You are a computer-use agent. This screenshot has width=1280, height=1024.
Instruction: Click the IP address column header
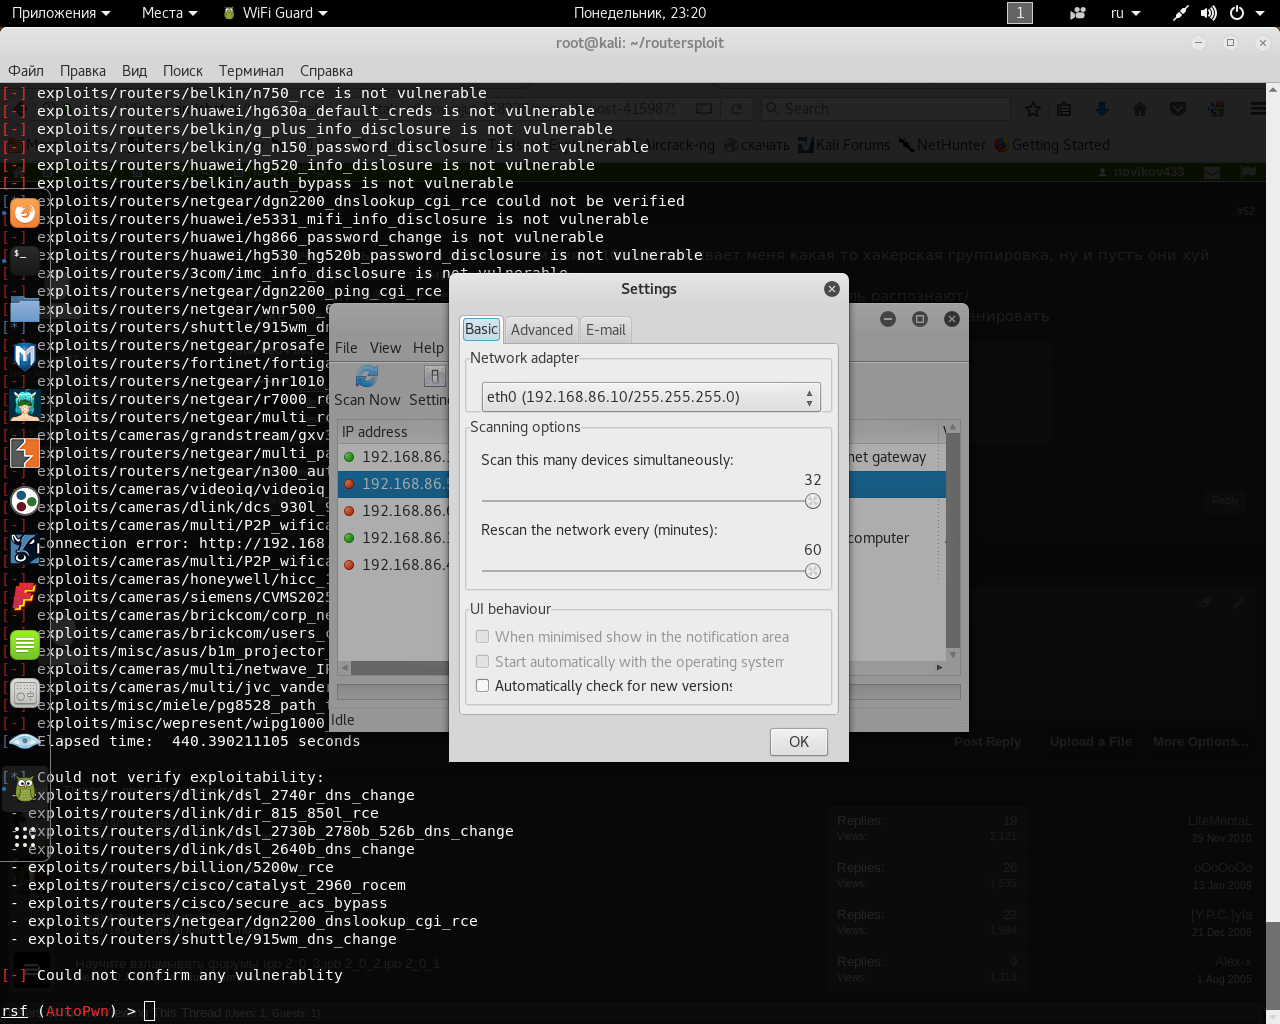tap(375, 432)
